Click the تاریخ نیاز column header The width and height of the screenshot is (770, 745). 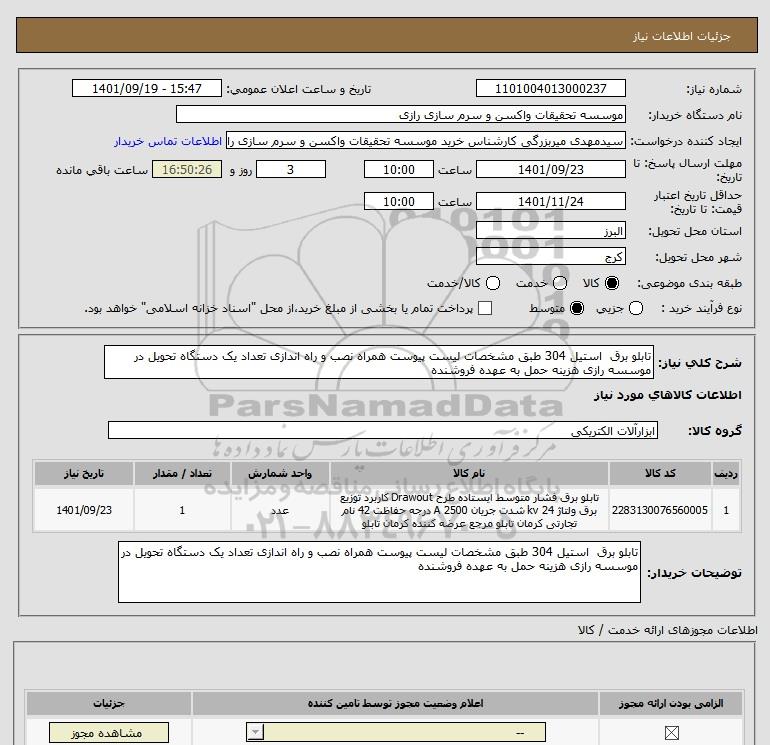point(84,473)
